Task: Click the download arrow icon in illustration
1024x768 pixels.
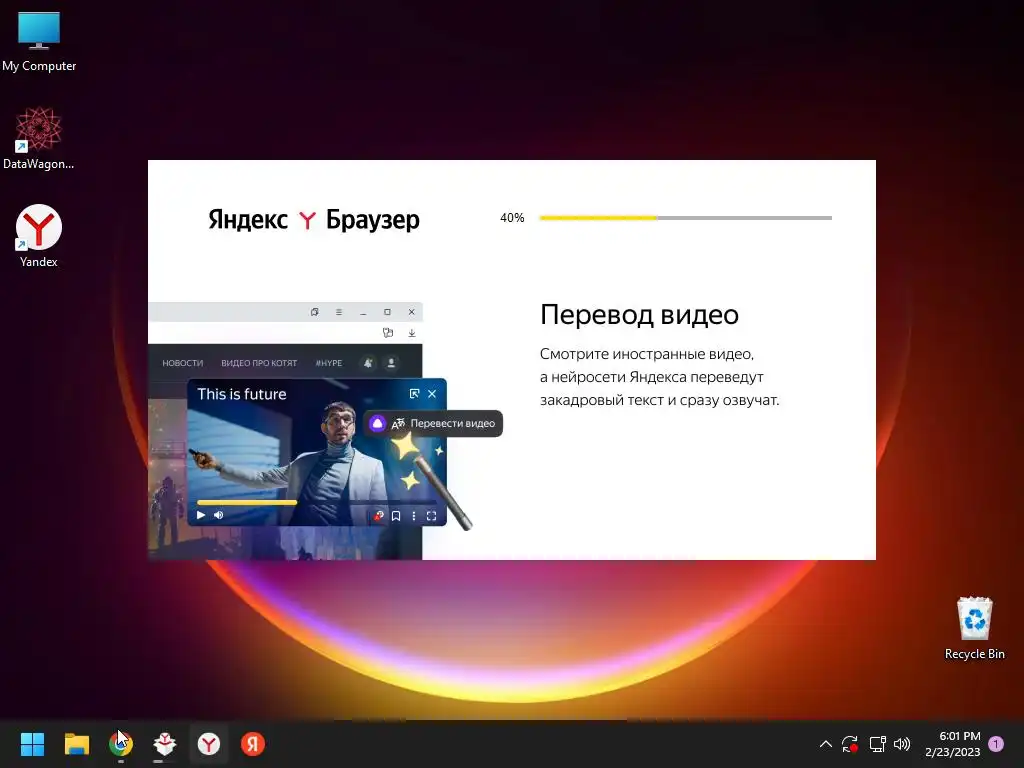Action: [x=412, y=333]
